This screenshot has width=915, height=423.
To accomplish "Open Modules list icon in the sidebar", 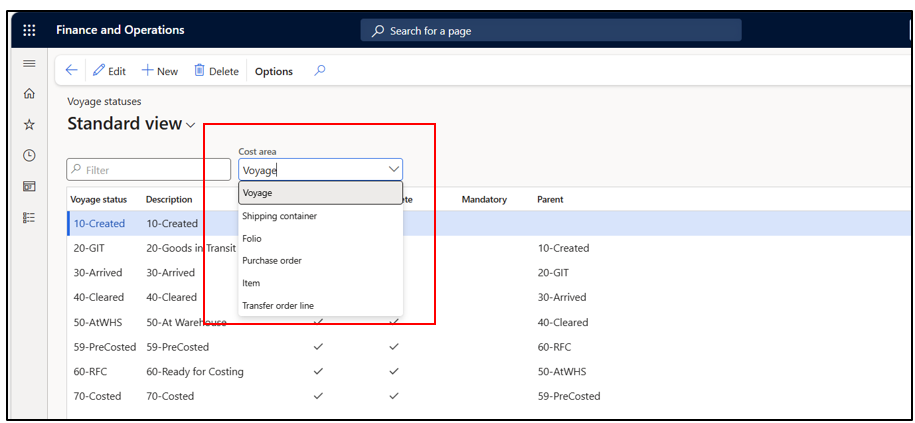I will (29, 217).
